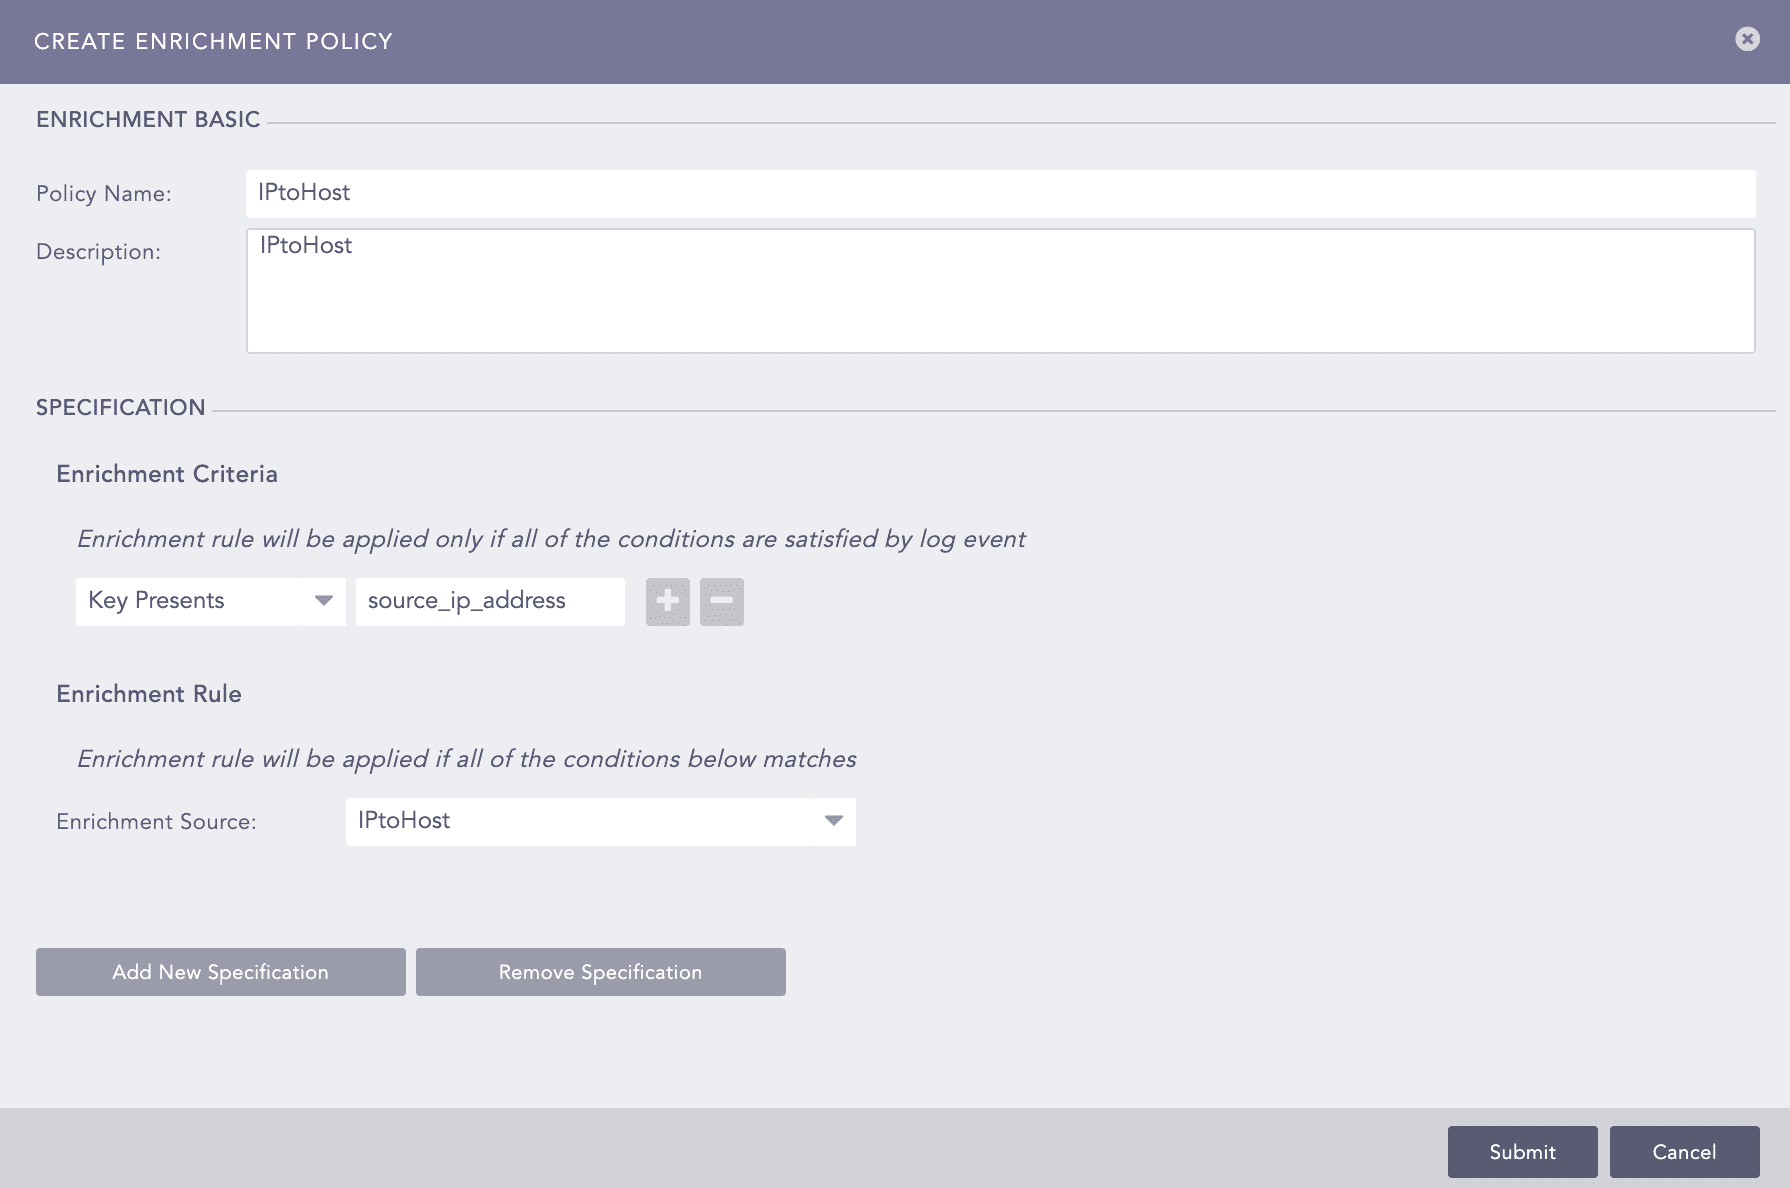Click the Description label

tap(98, 252)
